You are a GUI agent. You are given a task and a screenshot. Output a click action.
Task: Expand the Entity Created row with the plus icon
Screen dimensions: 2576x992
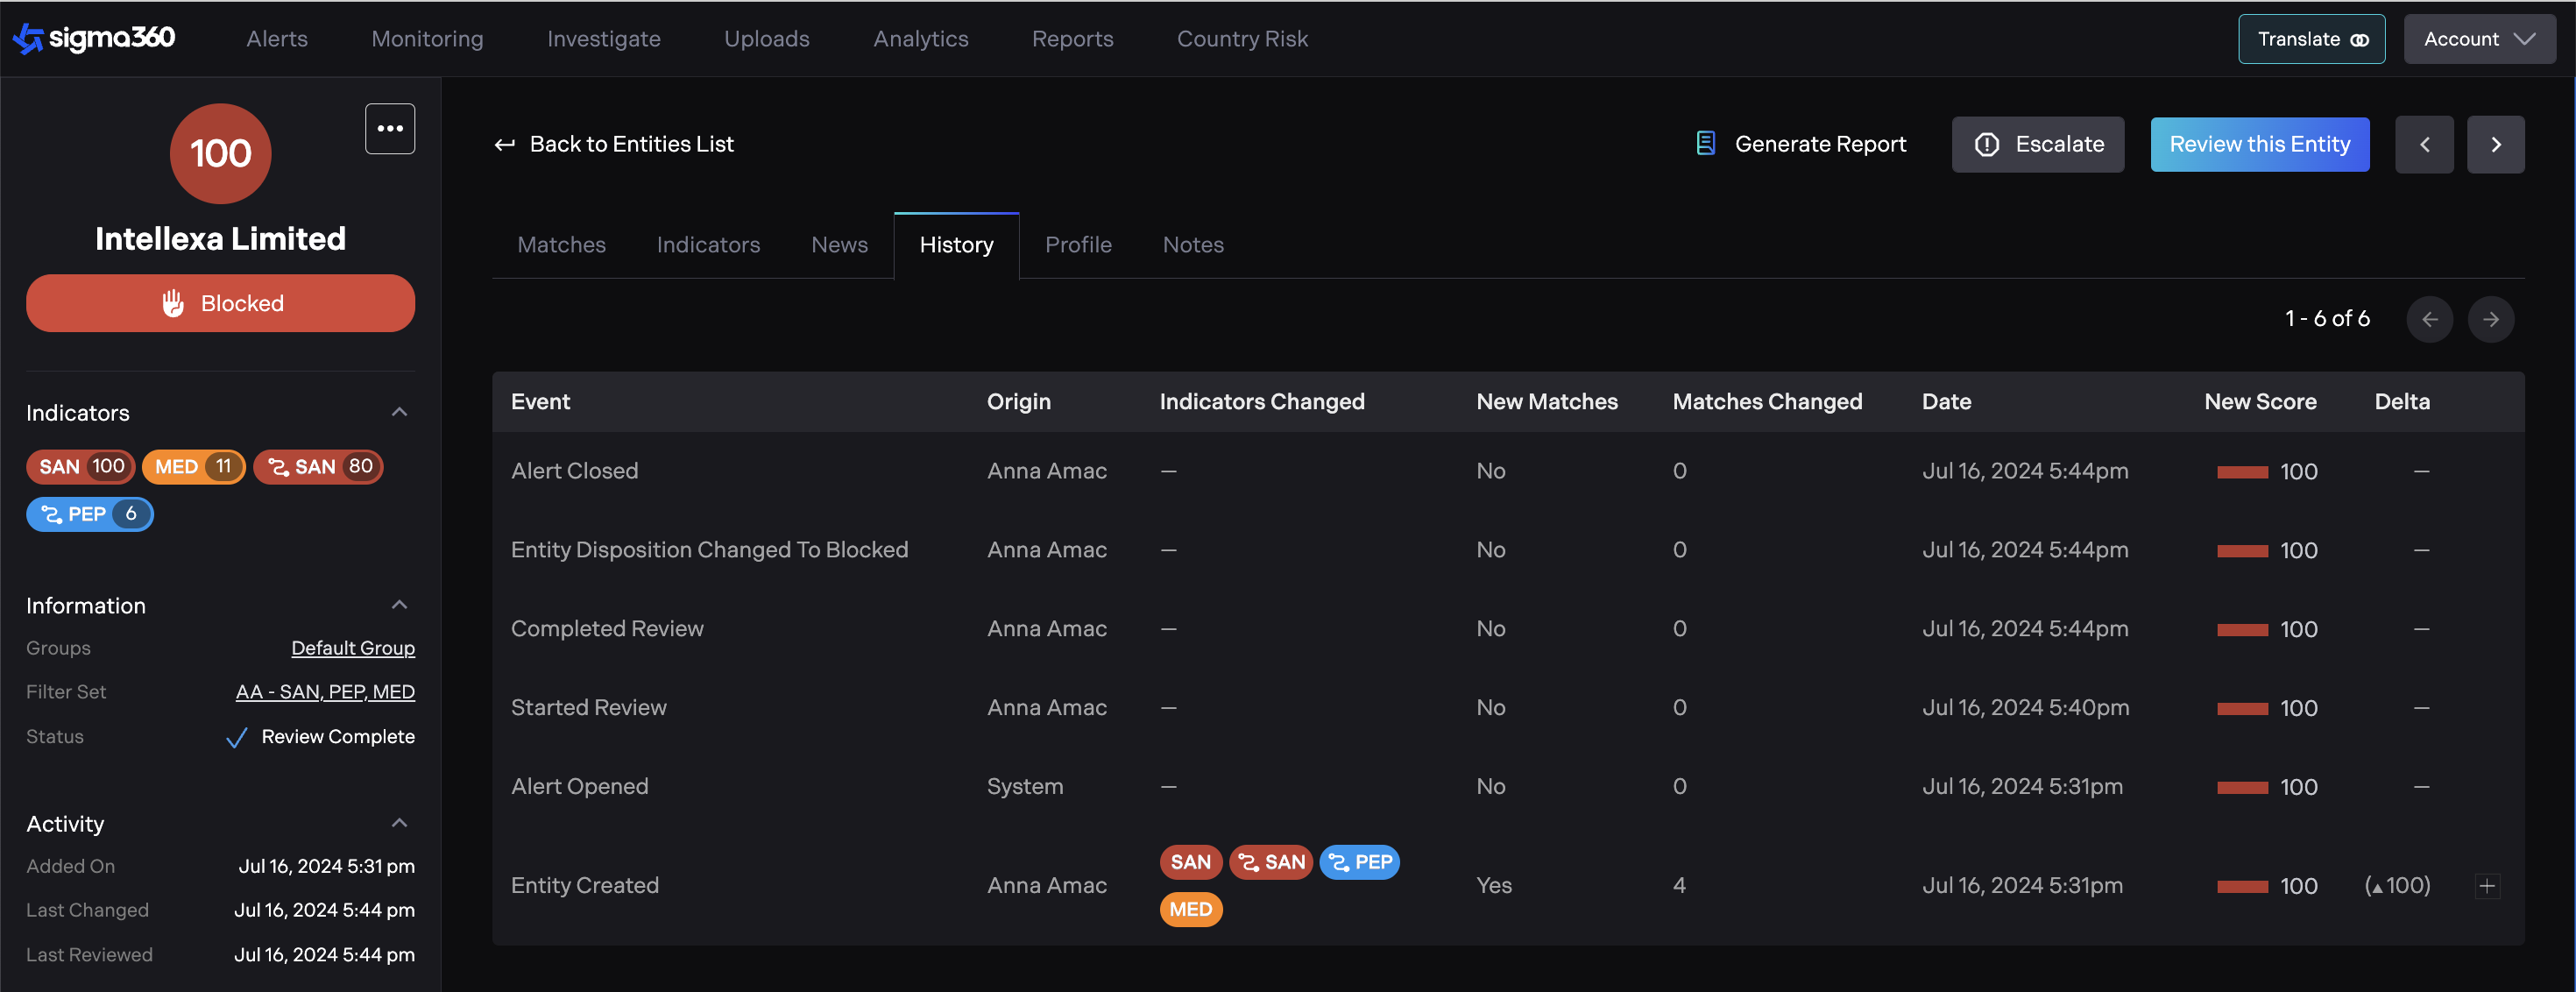point(2487,885)
